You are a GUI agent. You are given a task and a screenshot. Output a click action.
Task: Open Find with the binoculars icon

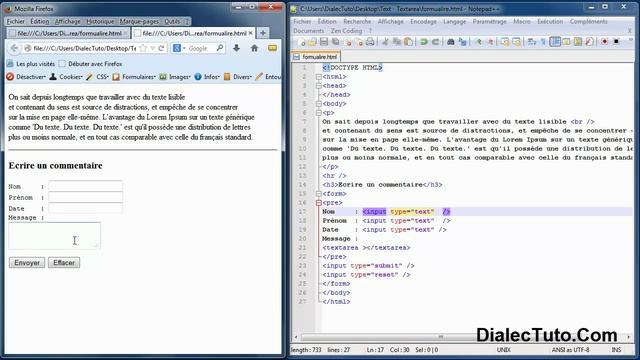click(x=451, y=42)
